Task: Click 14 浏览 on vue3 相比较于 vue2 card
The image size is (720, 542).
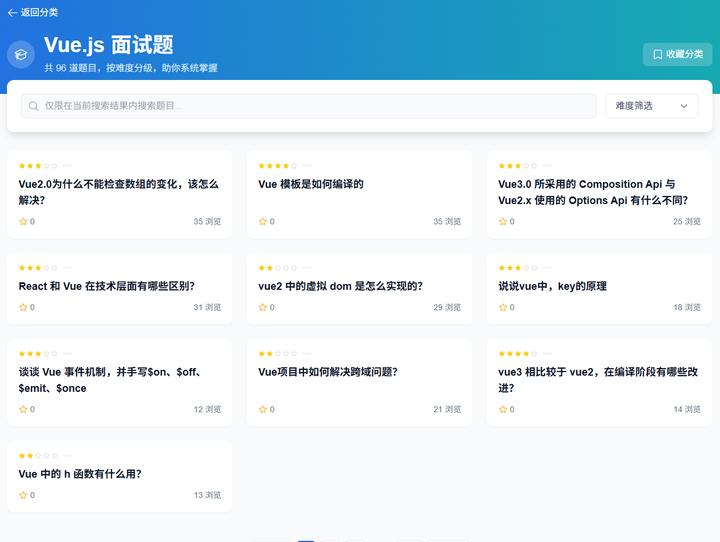Action: (x=687, y=409)
